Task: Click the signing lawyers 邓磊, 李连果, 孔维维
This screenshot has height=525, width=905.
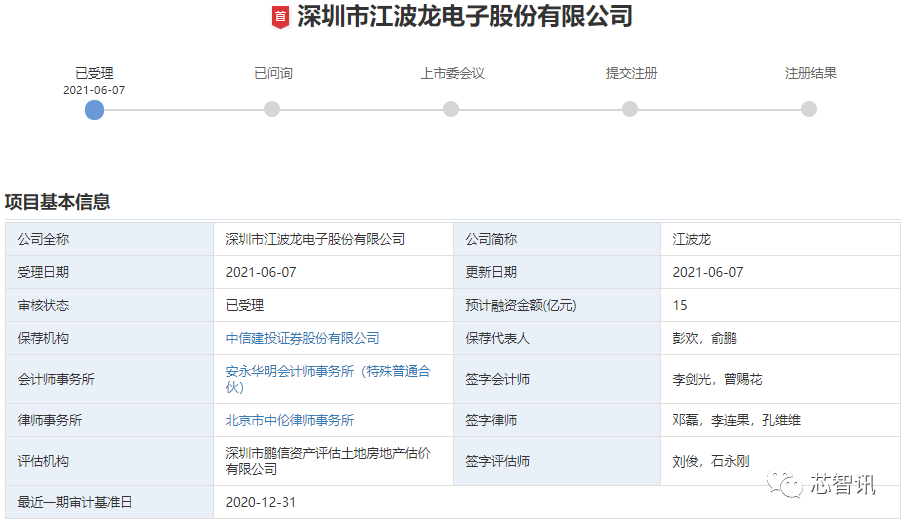Action: tap(736, 420)
